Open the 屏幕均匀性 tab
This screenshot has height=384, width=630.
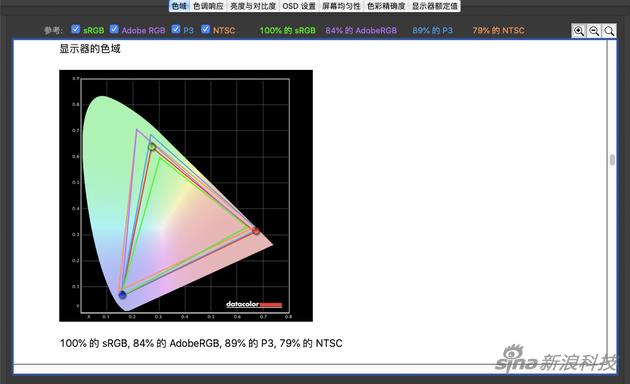point(341,6)
